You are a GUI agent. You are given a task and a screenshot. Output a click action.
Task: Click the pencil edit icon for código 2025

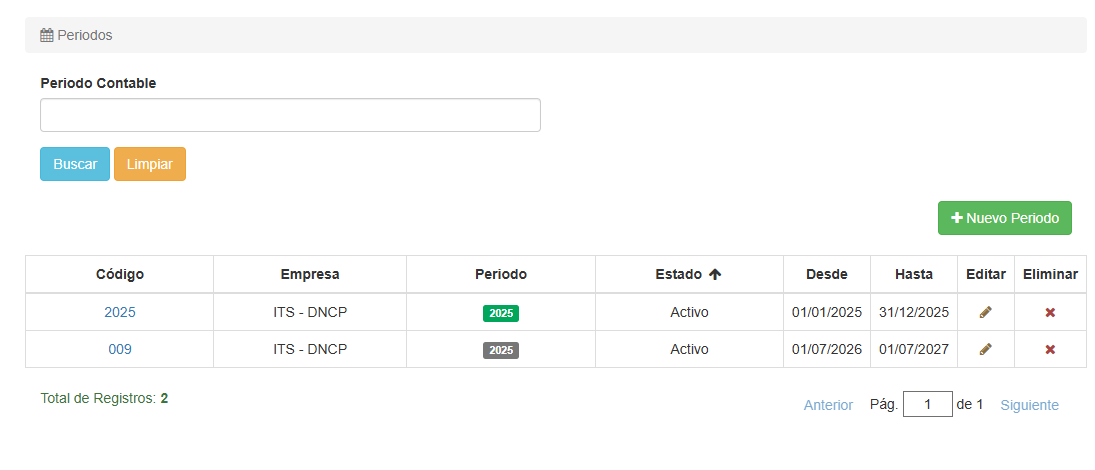pos(985,312)
